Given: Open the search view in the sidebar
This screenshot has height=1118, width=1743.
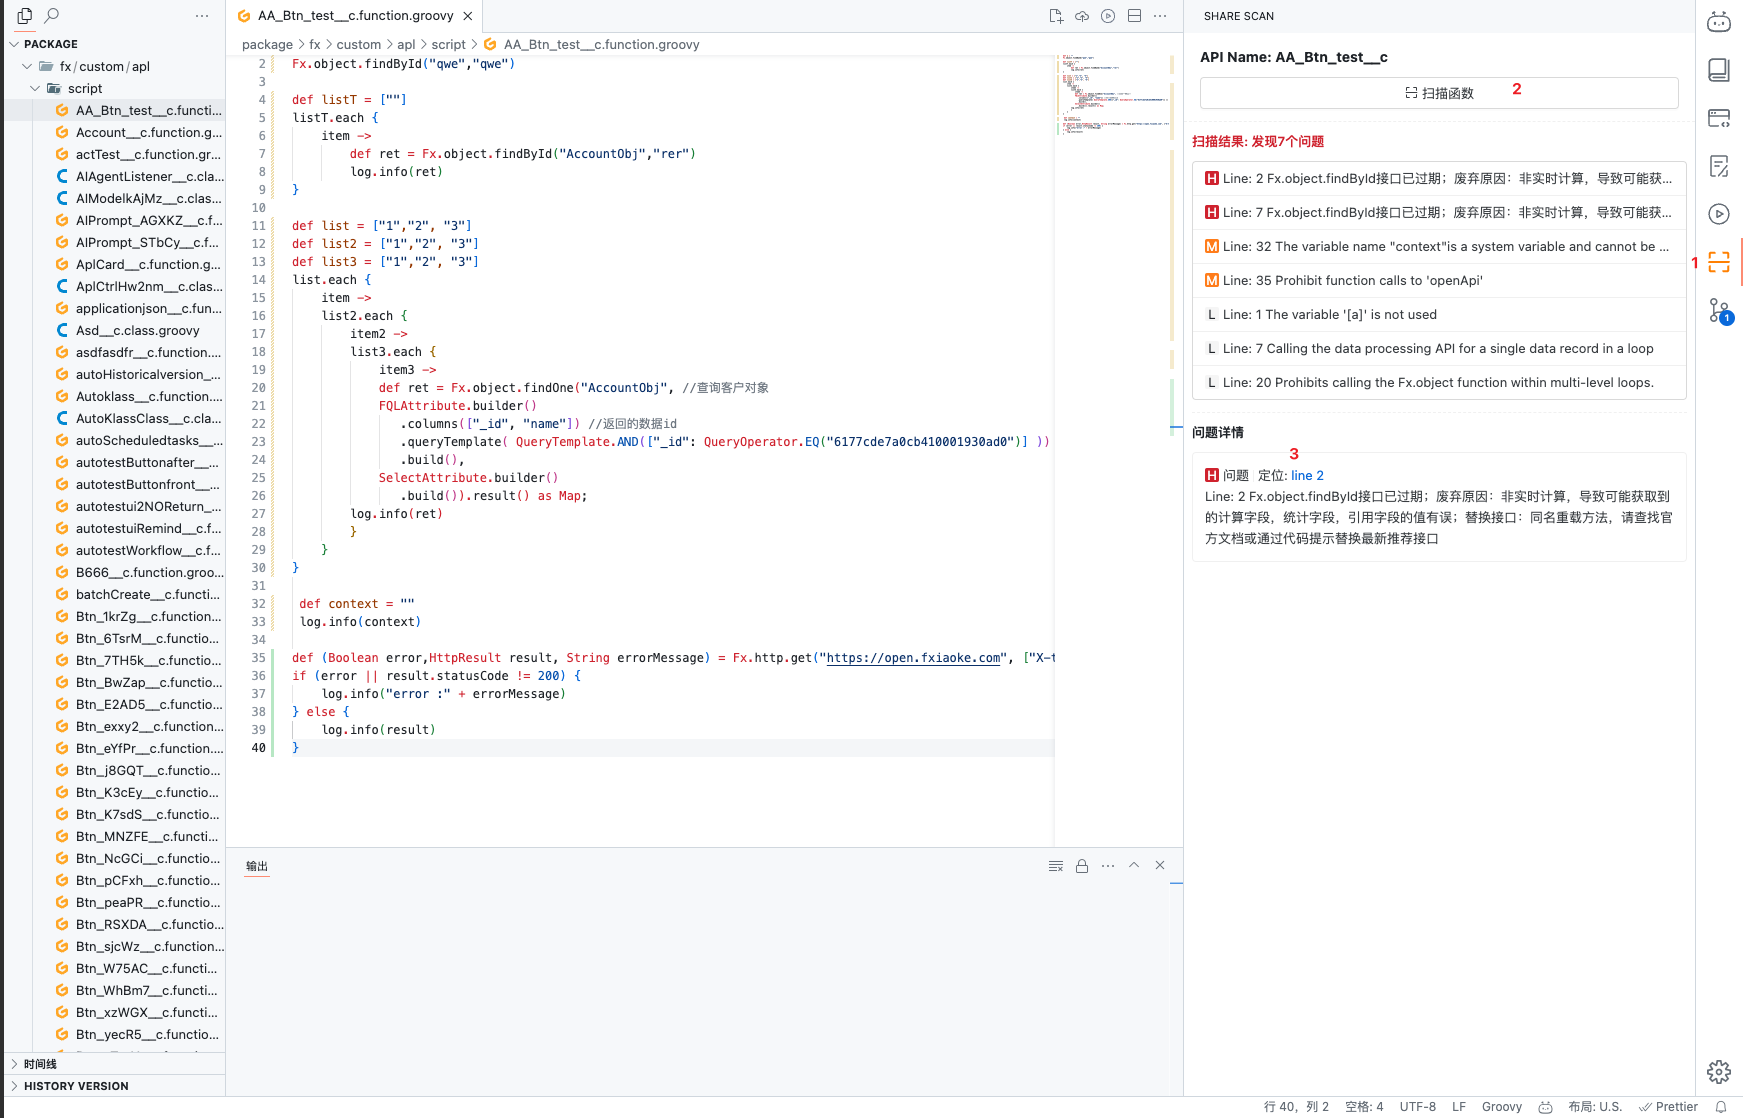Looking at the screenshot, I should (x=52, y=16).
